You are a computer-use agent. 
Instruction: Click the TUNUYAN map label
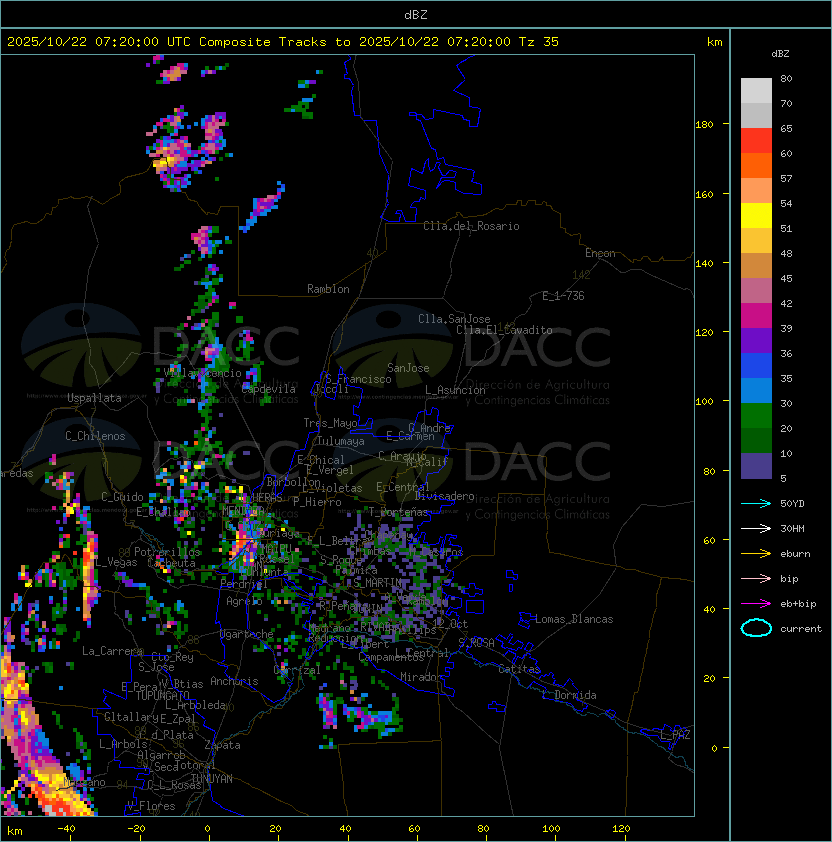pyautogui.click(x=212, y=779)
